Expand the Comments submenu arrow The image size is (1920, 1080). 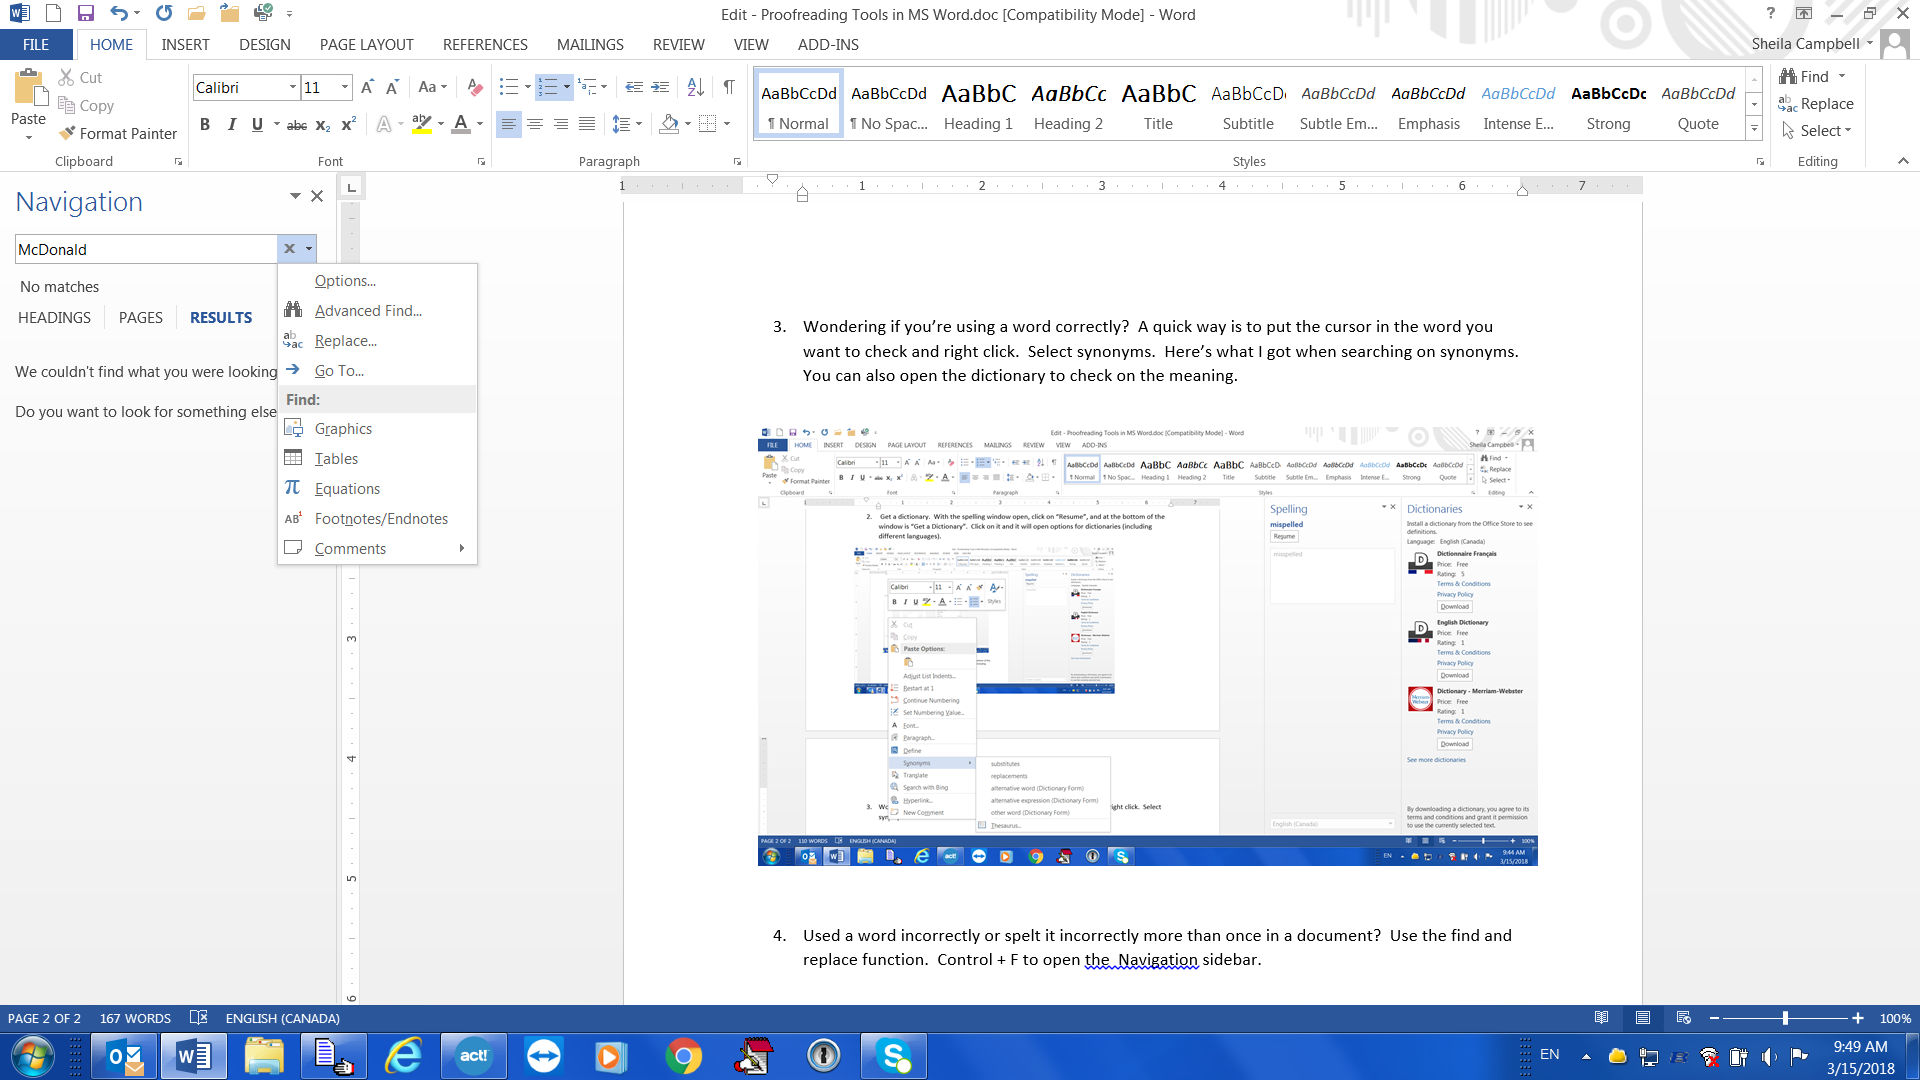point(463,549)
